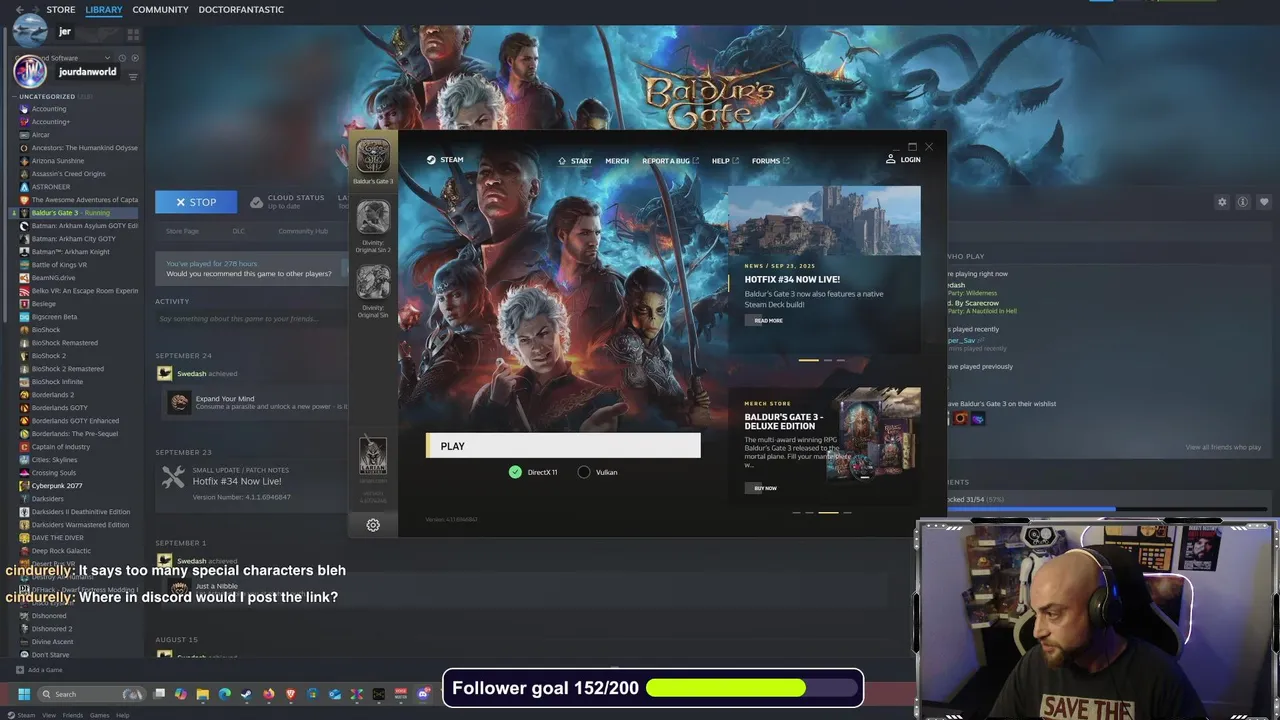The width and height of the screenshot is (1280, 720).
Task: Open Brave browser from taskbar
Action: pyautogui.click(x=291, y=694)
